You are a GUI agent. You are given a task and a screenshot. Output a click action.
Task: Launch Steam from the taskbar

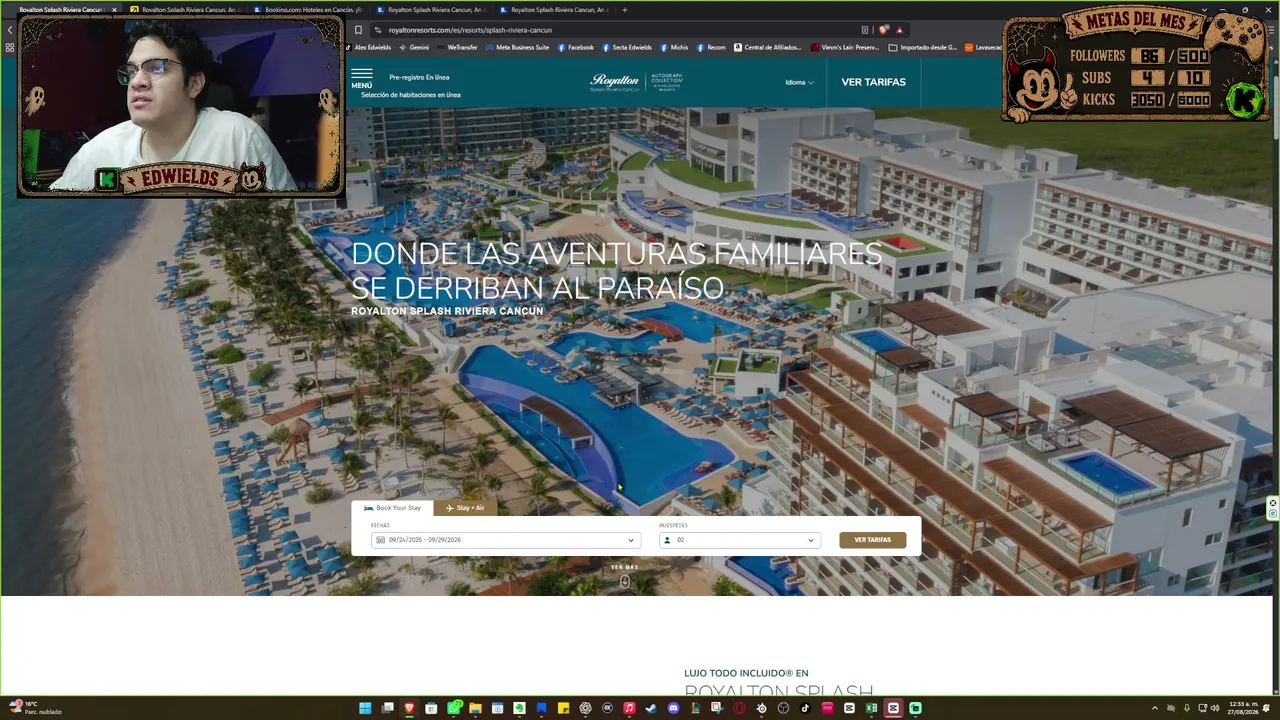click(x=651, y=708)
